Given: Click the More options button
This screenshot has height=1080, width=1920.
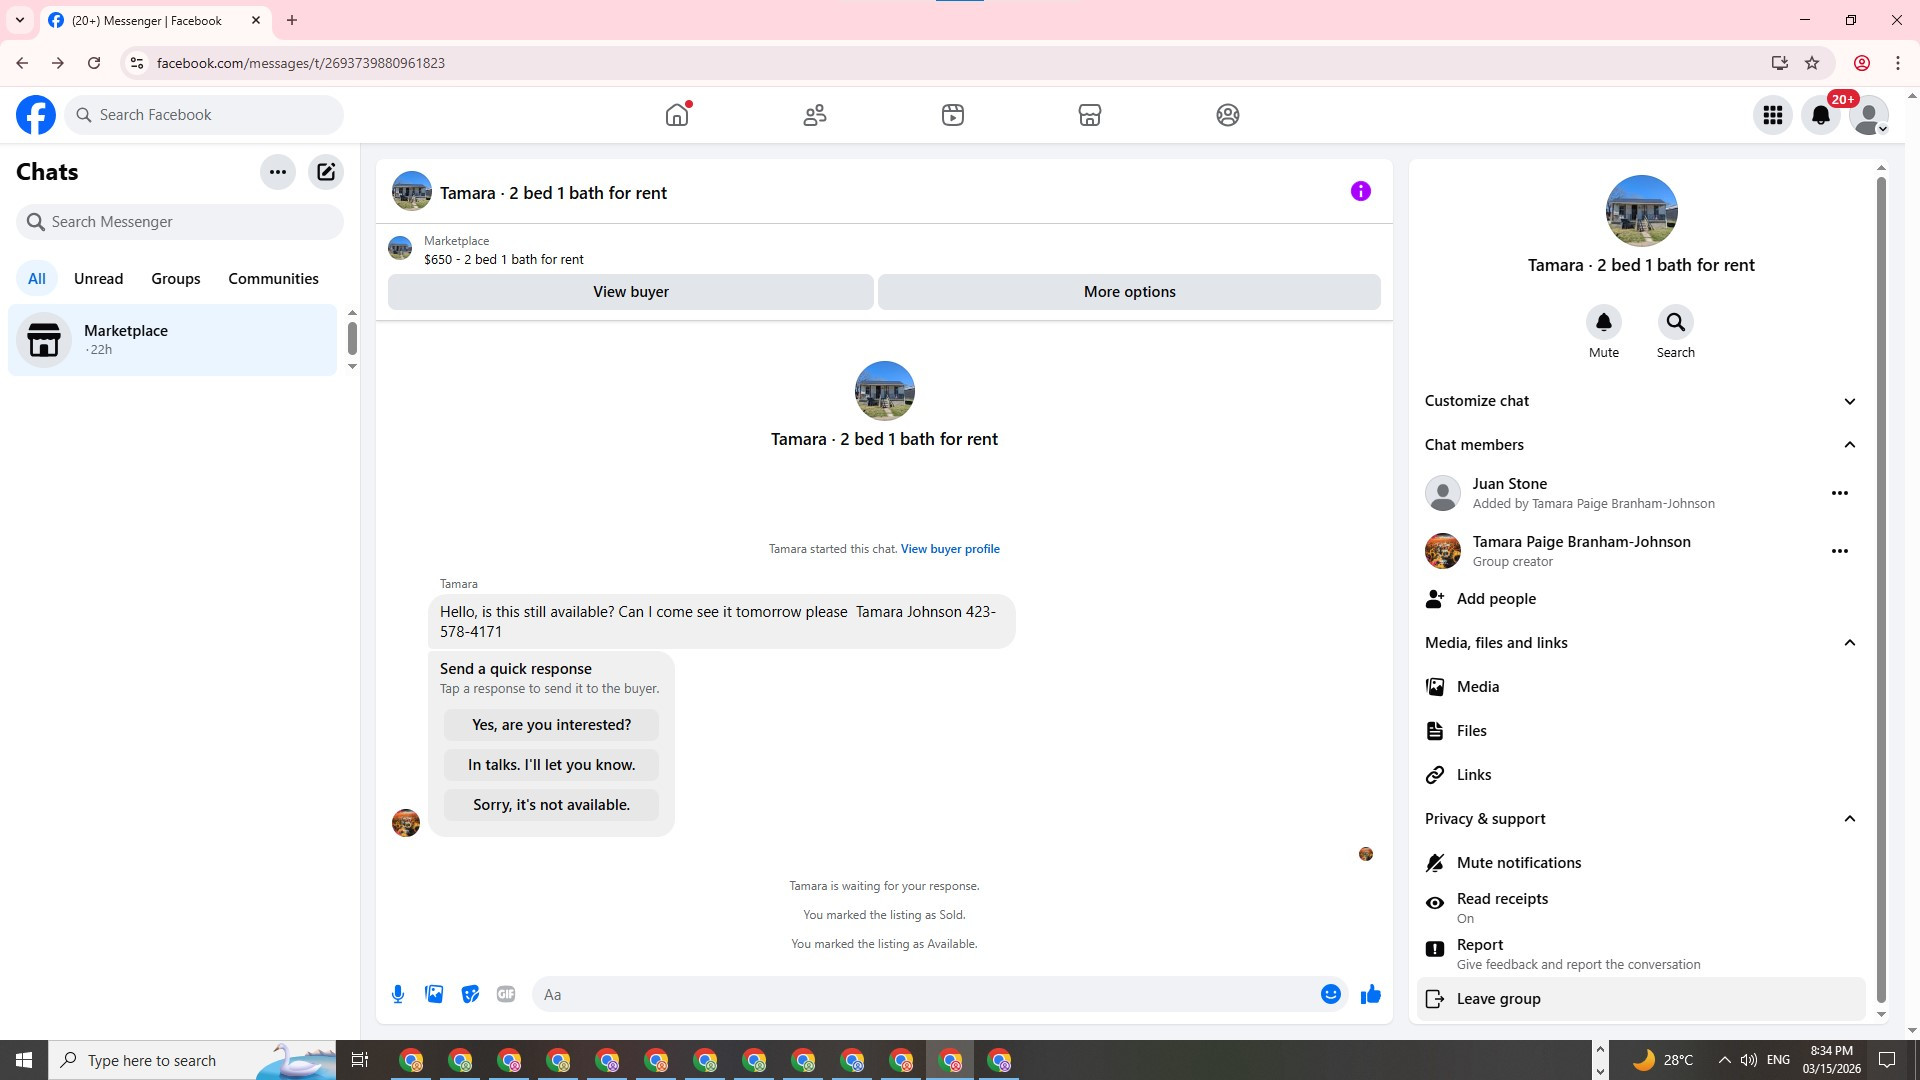Looking at the screenshot, I should (x=1130, y=292).
